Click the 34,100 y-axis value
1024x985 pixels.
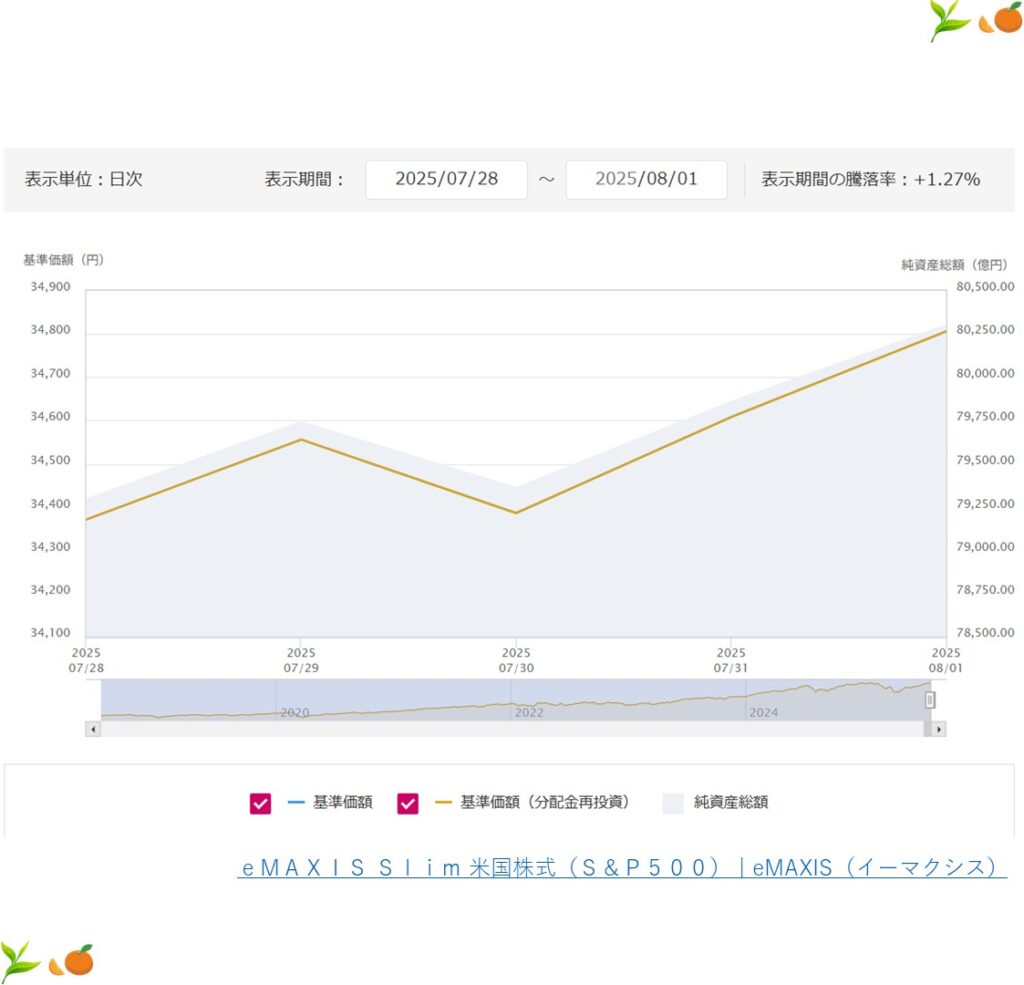pyautogui.click(x=50, y=632)
